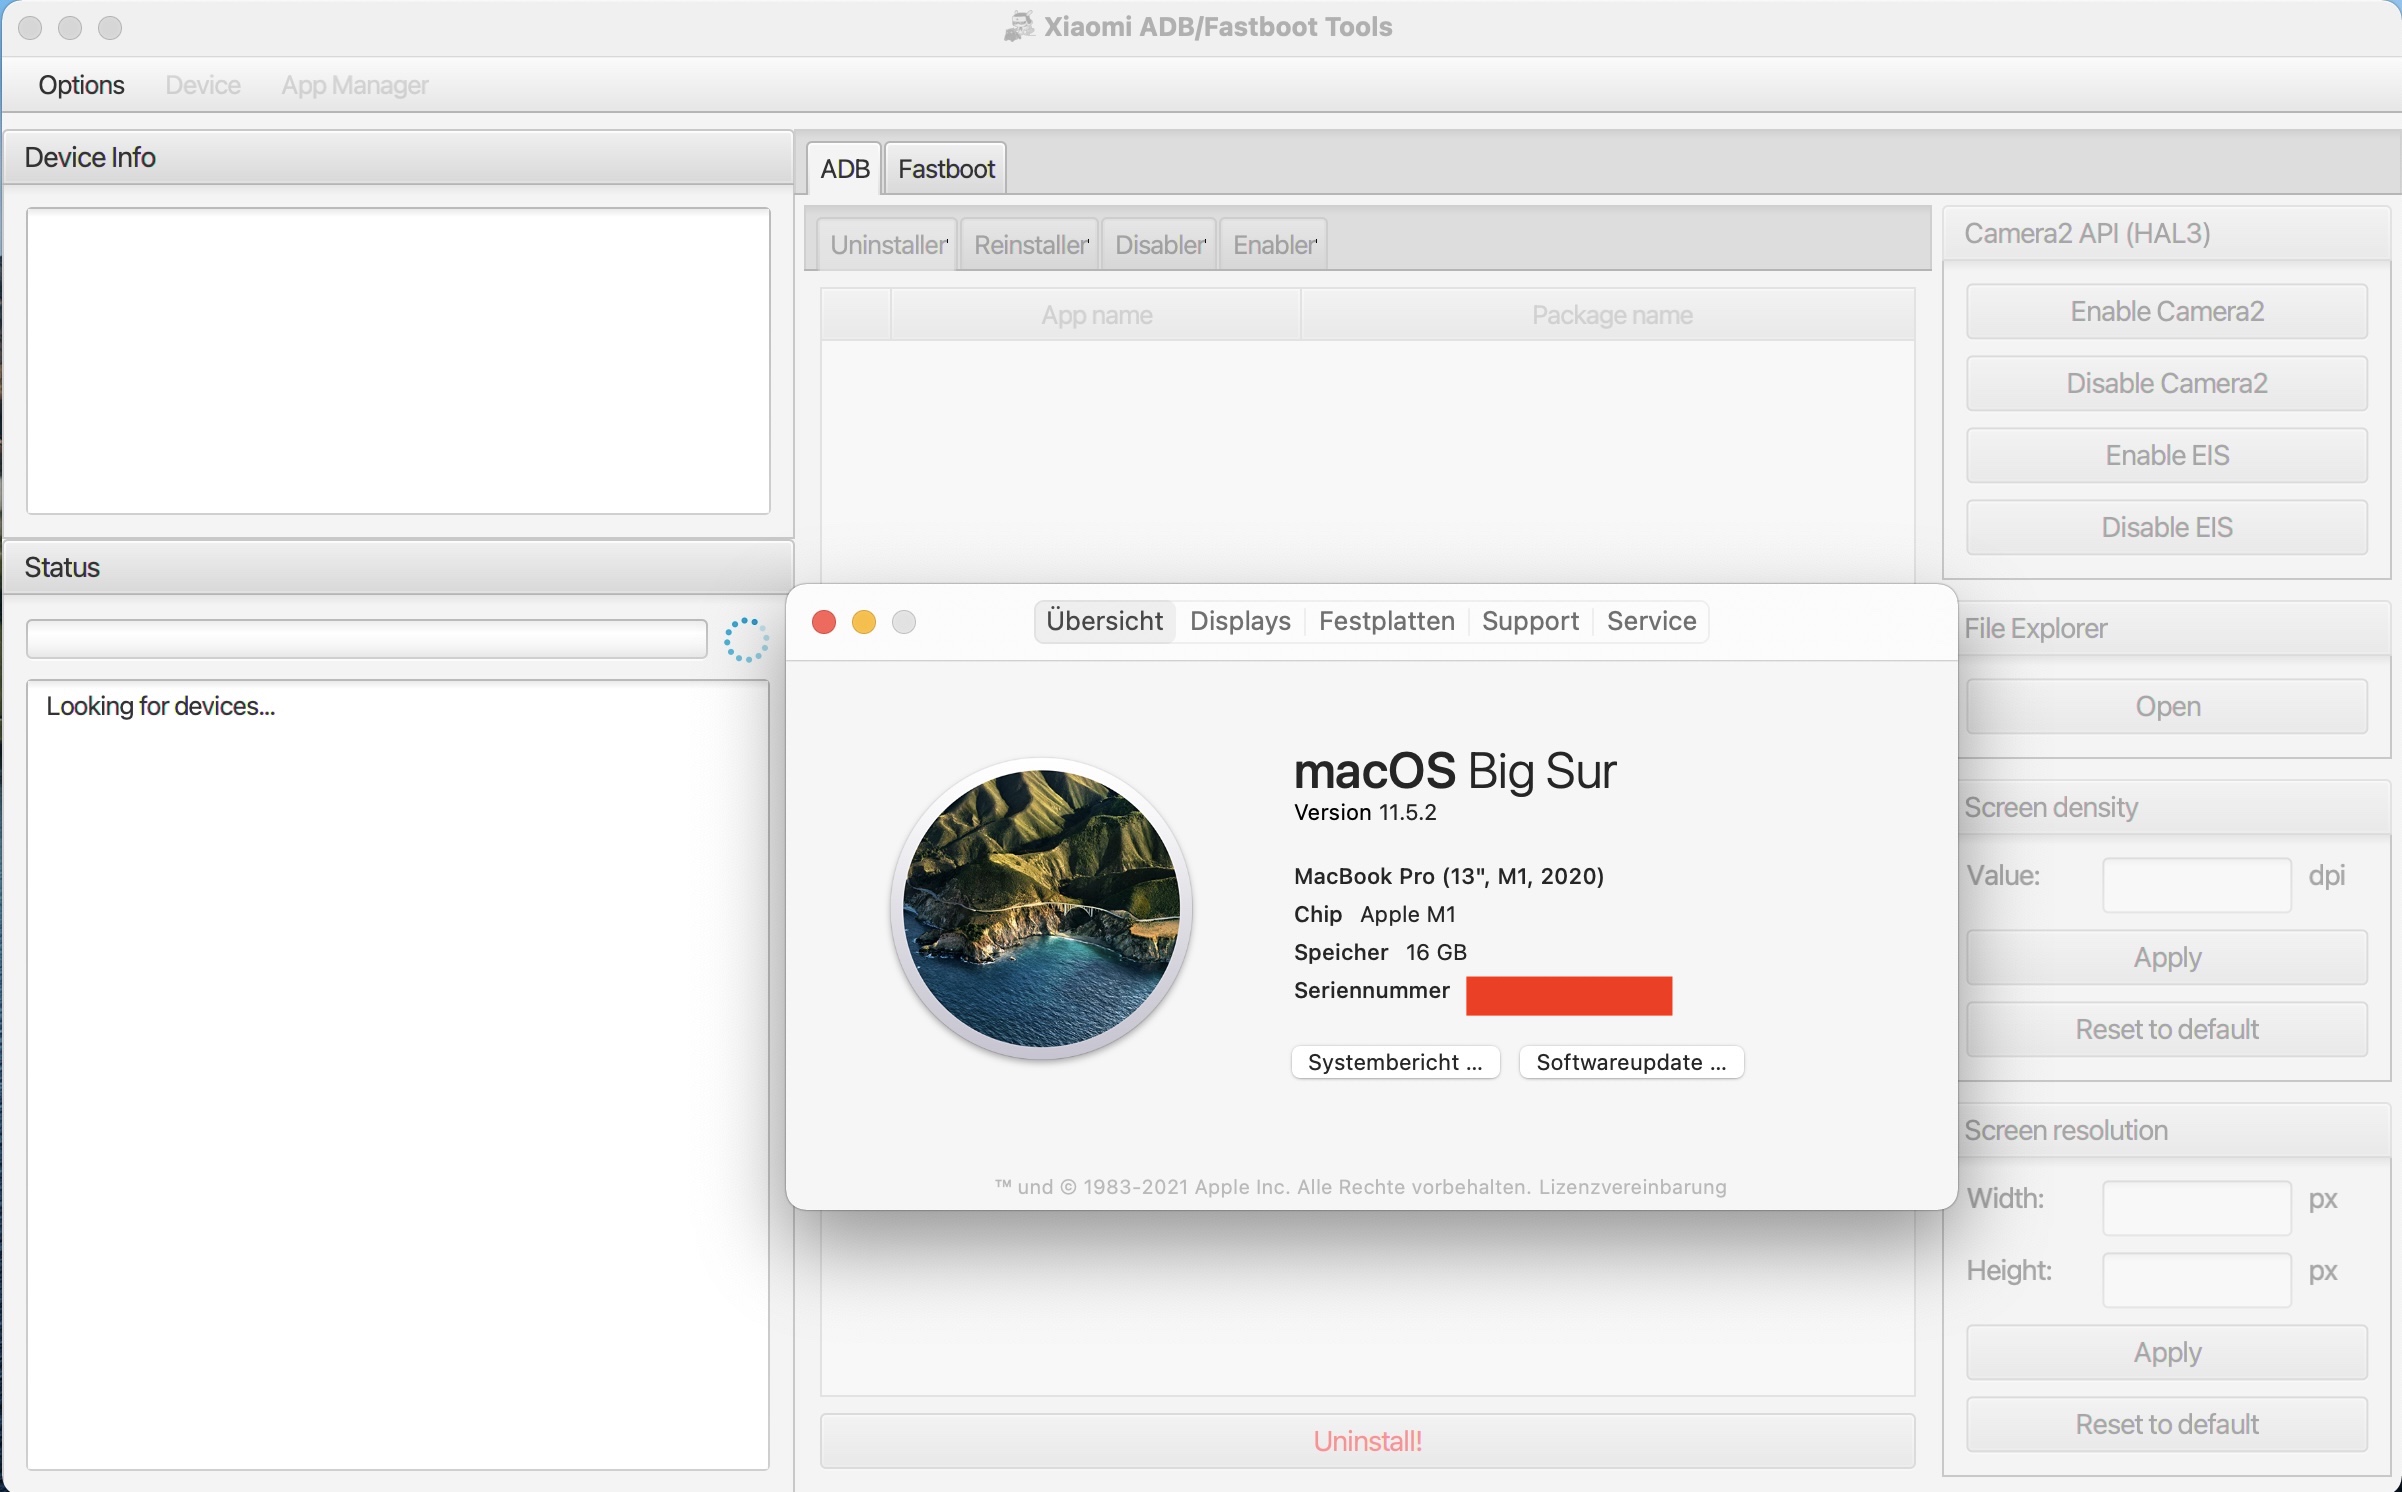Screen dimensions: 2402x1492
Task: Click the Xiaomi app icon in title bar
Action: [1019, 27]
